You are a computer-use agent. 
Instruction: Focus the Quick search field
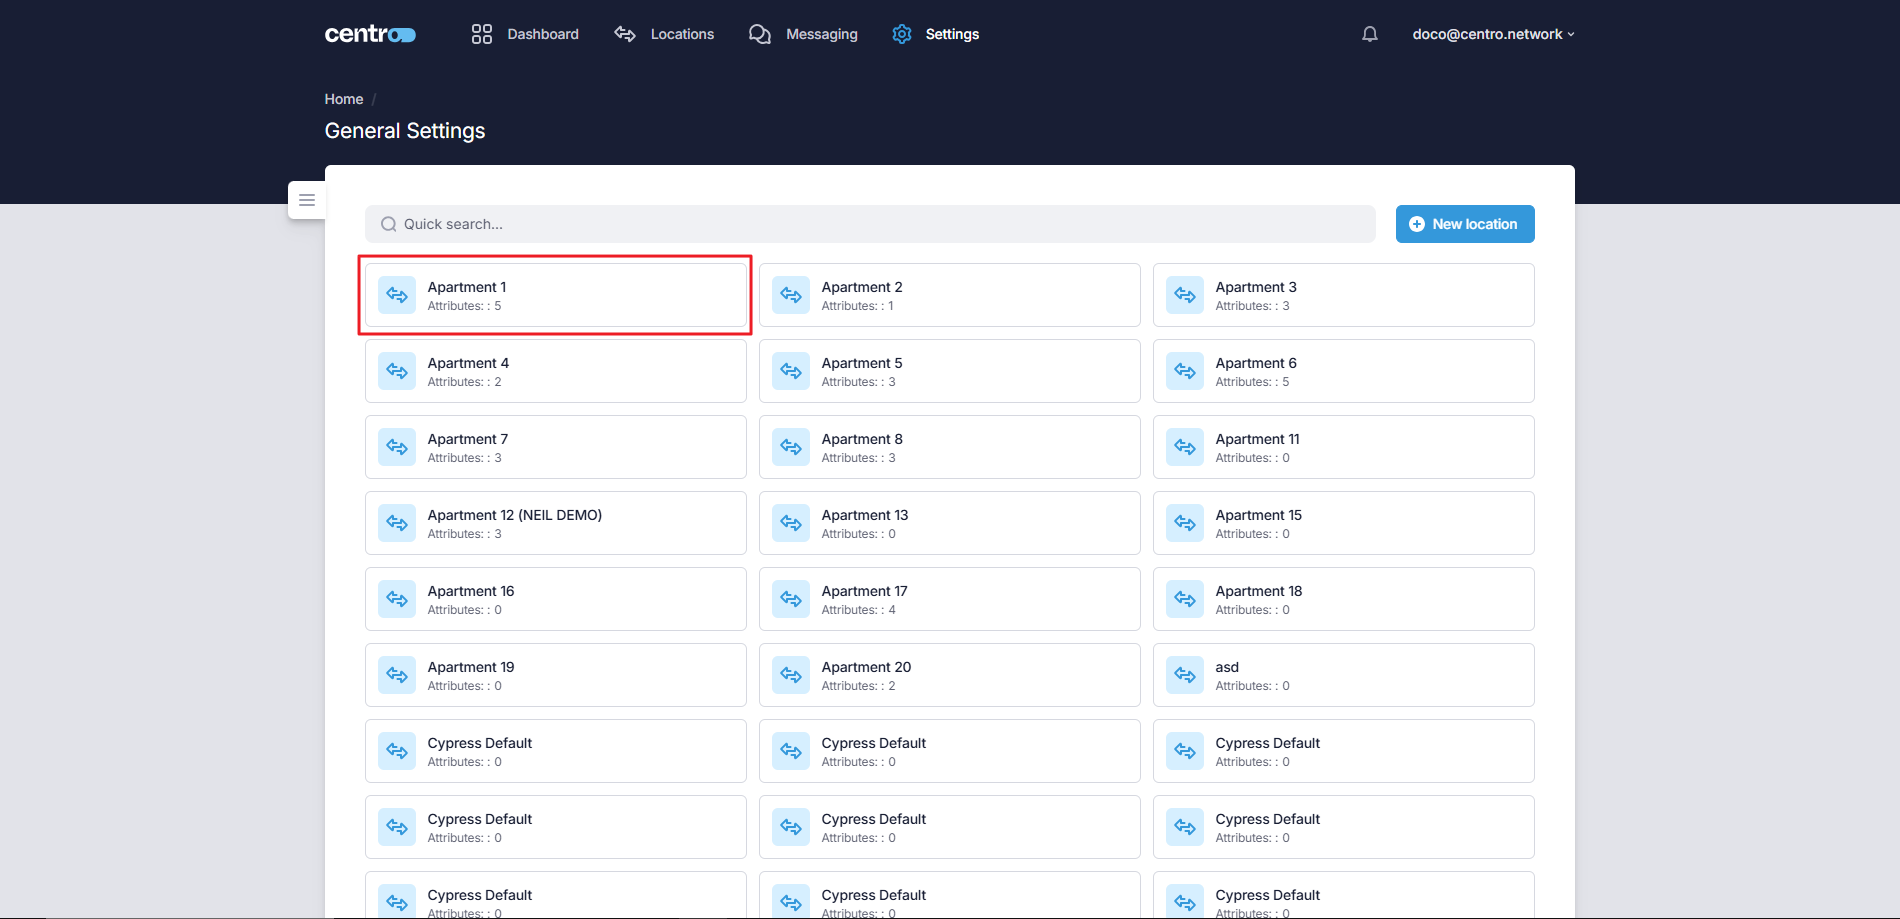(x=870, y=224)
